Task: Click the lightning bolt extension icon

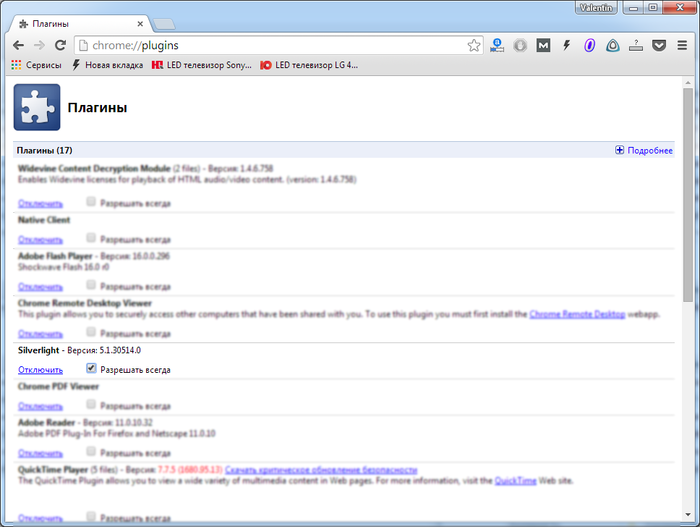Action: [567, 45]
